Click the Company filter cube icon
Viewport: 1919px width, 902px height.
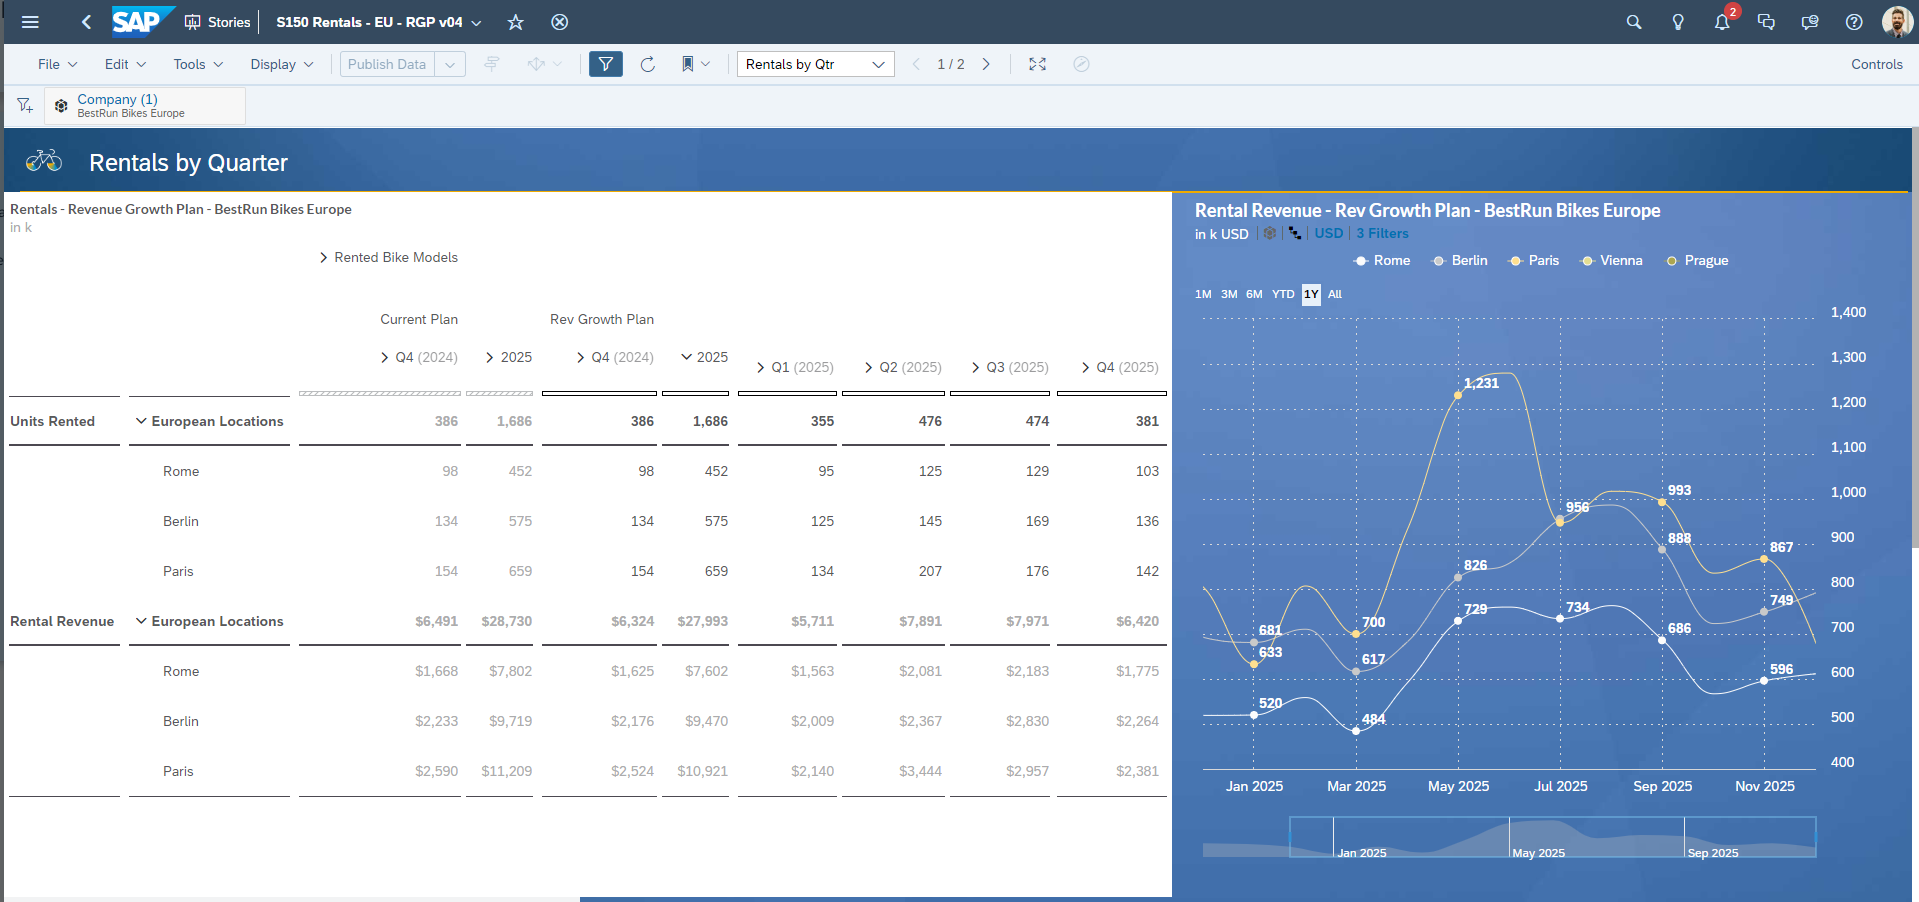tap(61, 105)
